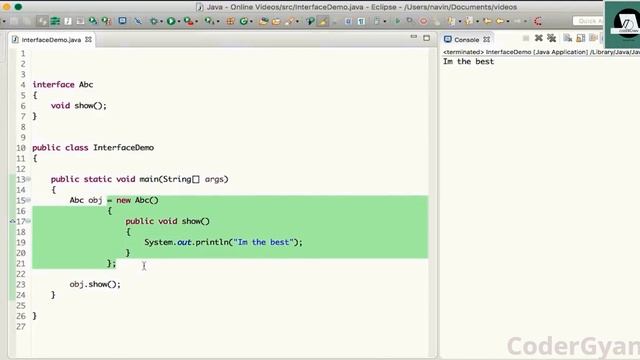Image resolution: width=640 pixels, height=360 pixels.
Task: Click the red dotted circle toolbar icon
Action: pos(538,21)
